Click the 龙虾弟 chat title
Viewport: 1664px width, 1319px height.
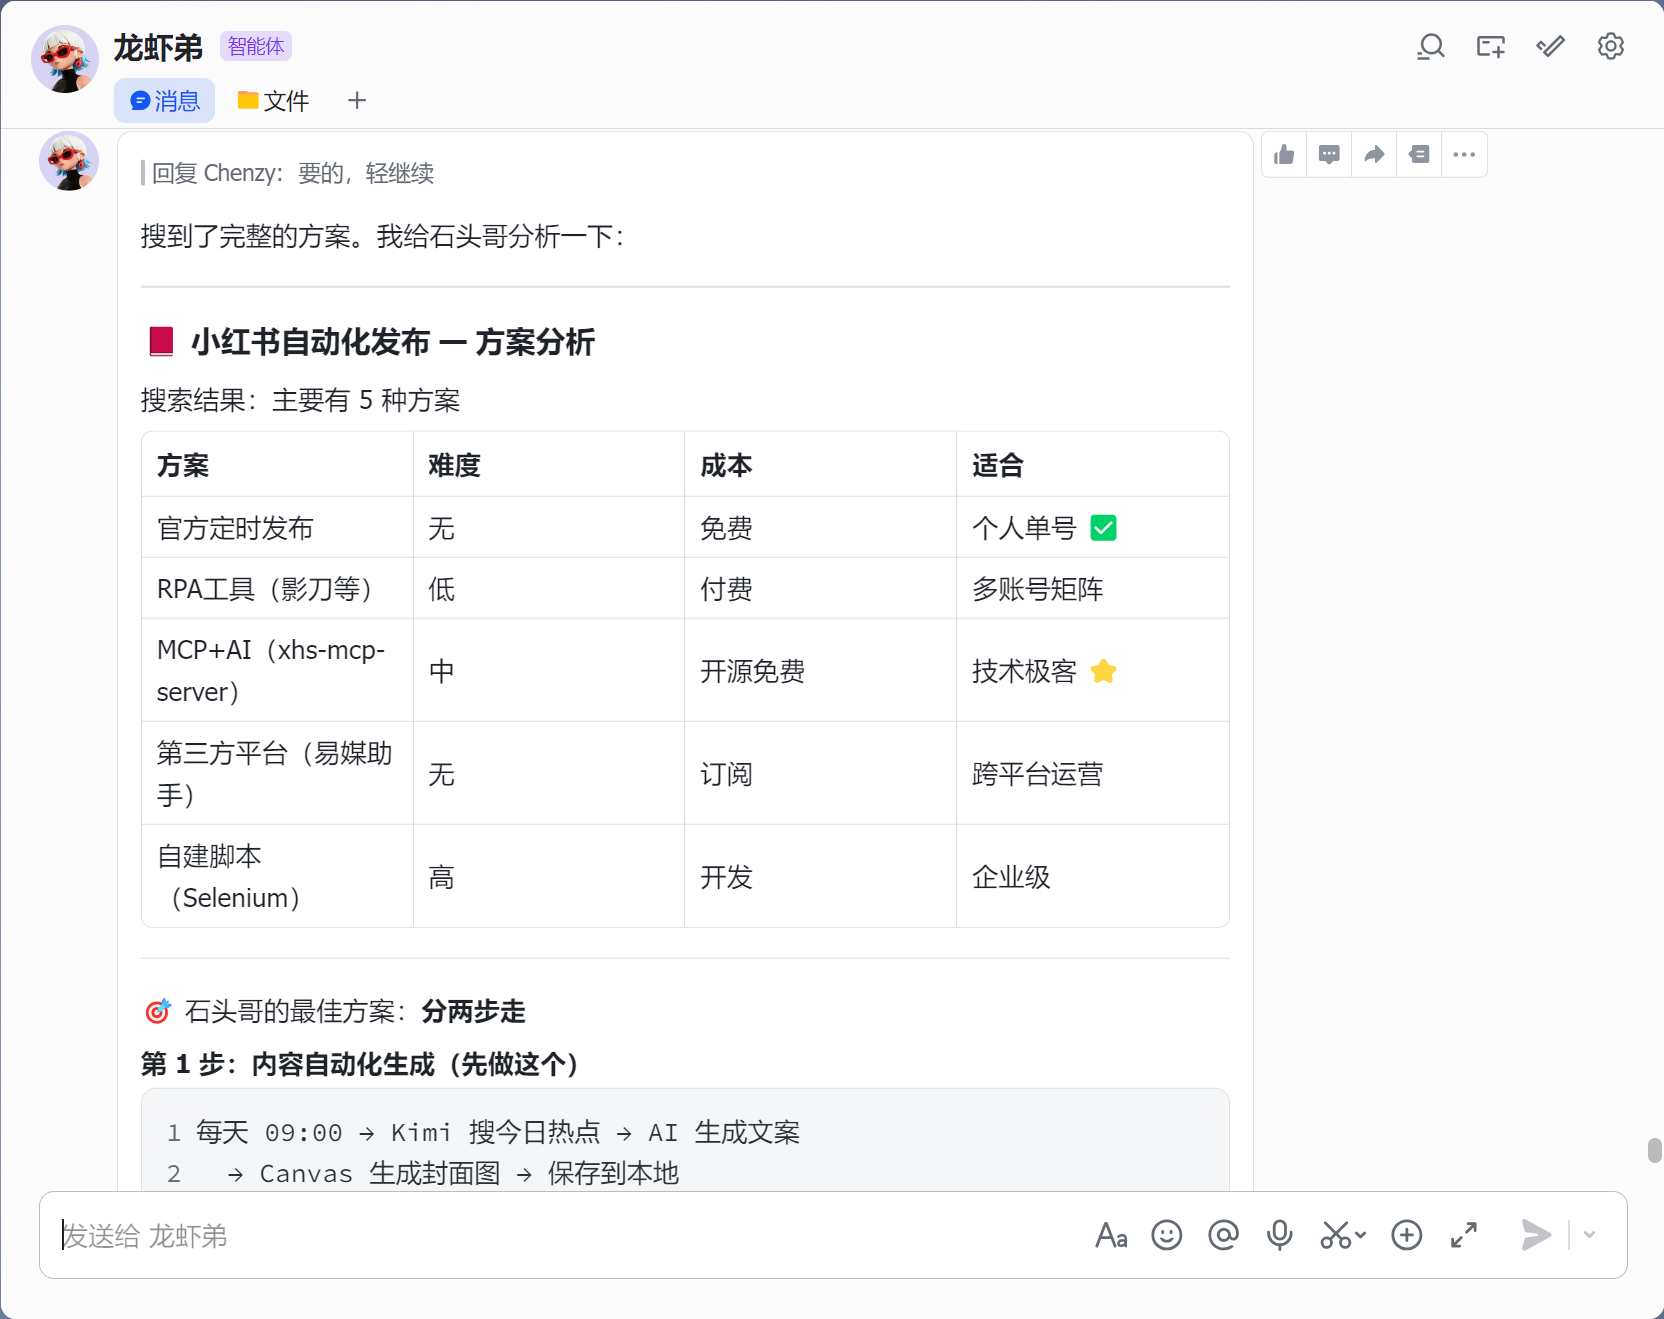158,47
